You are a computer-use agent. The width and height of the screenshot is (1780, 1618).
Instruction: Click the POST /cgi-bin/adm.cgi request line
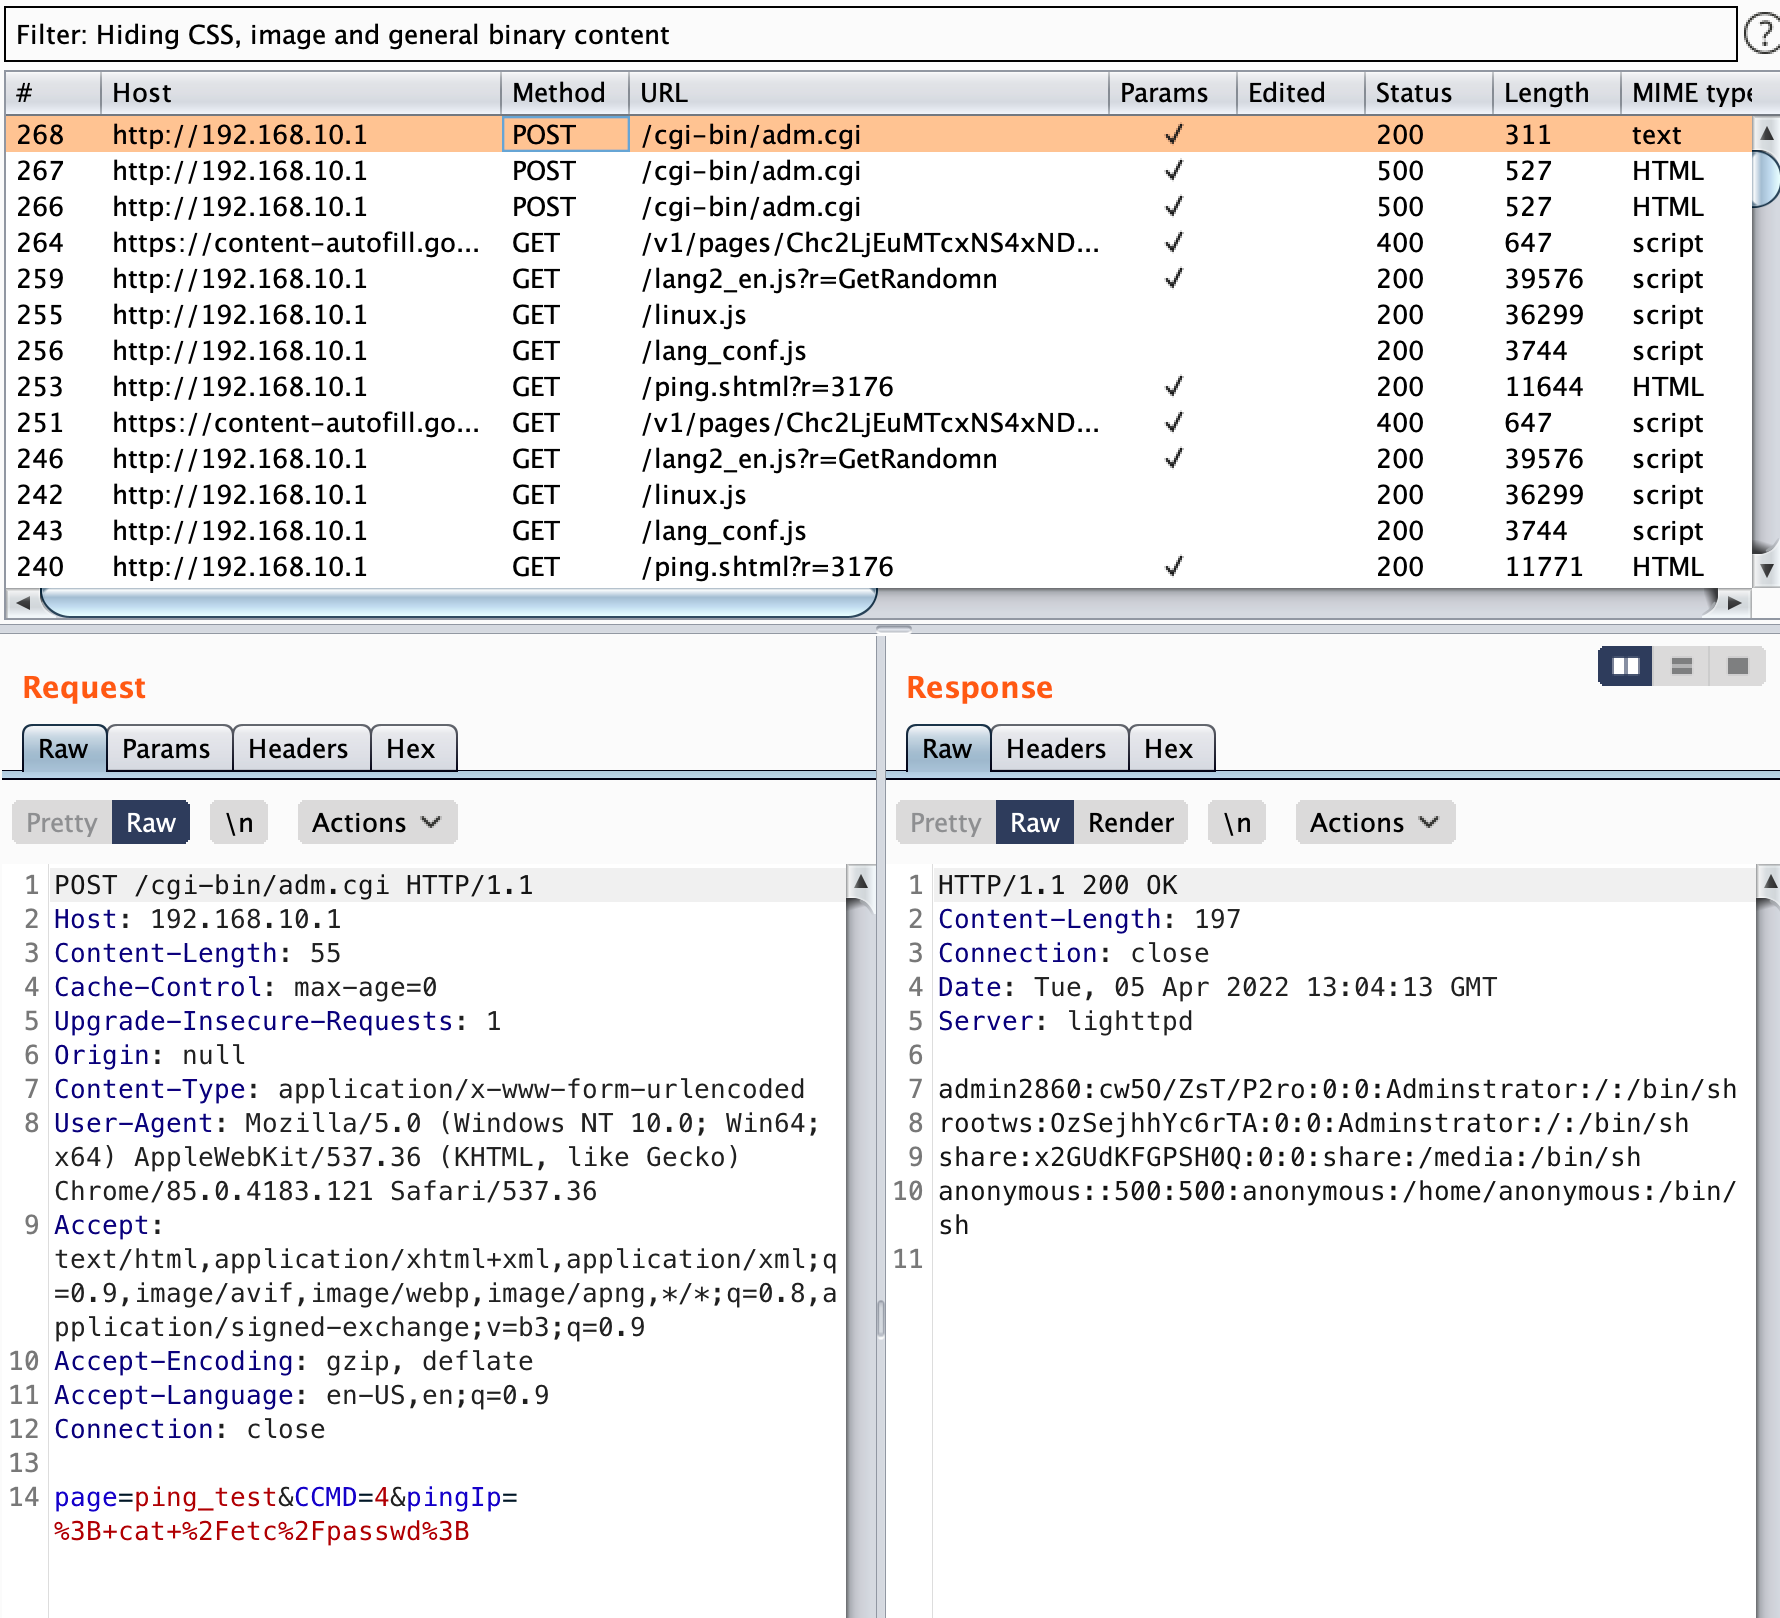tap(294, 885)
